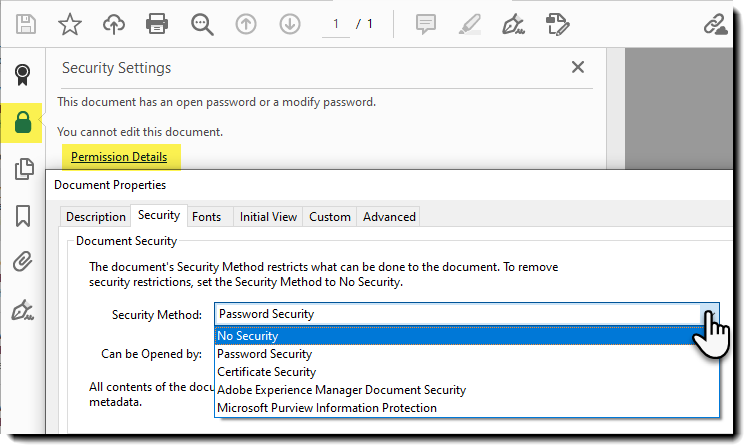Switch to the Fonts tab

coord(207,216)
